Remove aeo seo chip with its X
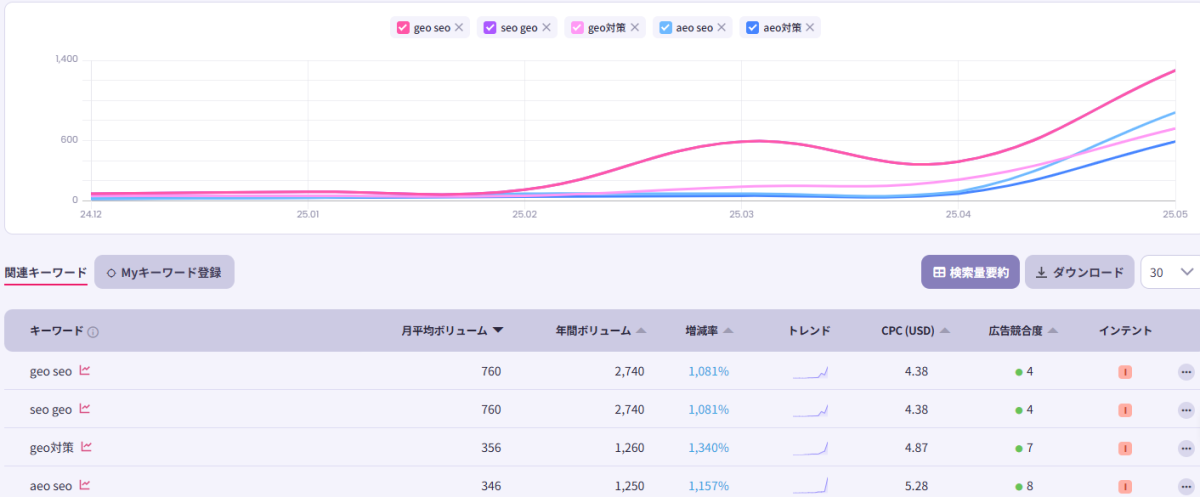Viewport: 1200px width, 497px height. tap(722, 28)
